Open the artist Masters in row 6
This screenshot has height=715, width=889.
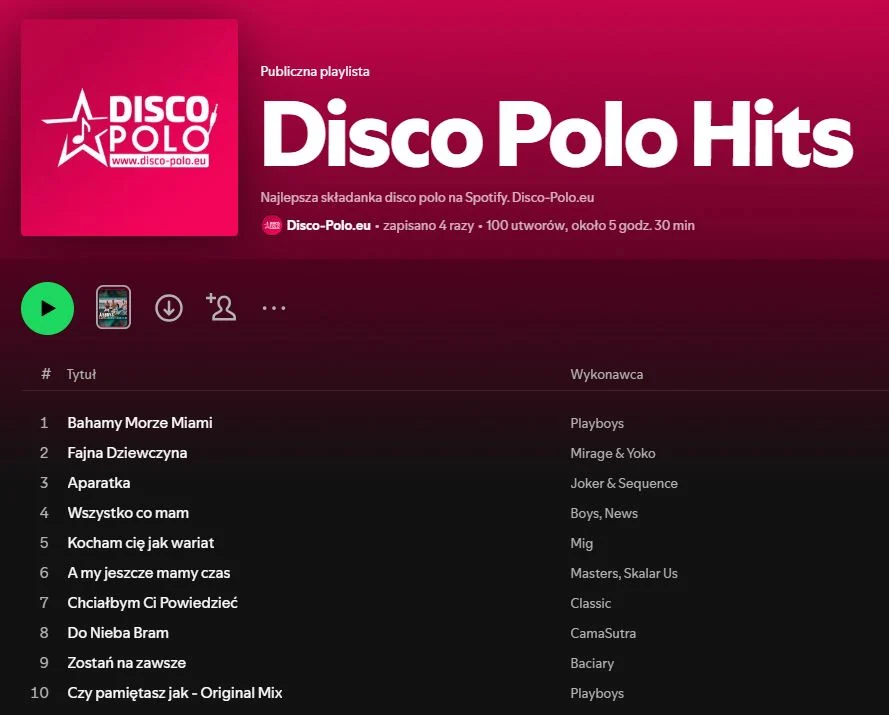click(x=595, y=573)
